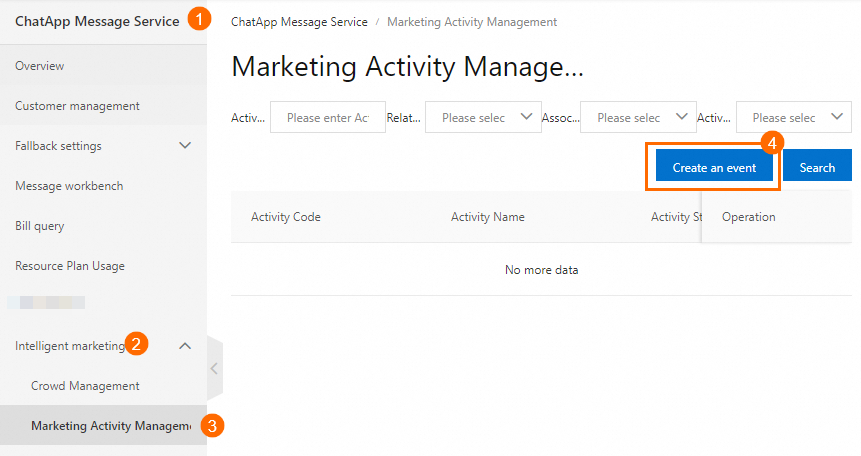Viewport: 861px width, 456px height.
Task: Open the last Activity dropdown filter
Action: click(x=794, y=118)
